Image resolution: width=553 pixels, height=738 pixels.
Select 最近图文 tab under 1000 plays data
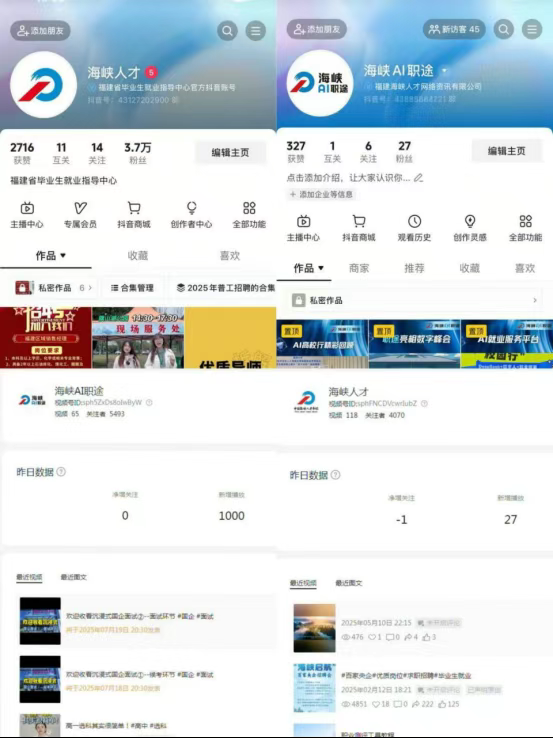point(74,577)
